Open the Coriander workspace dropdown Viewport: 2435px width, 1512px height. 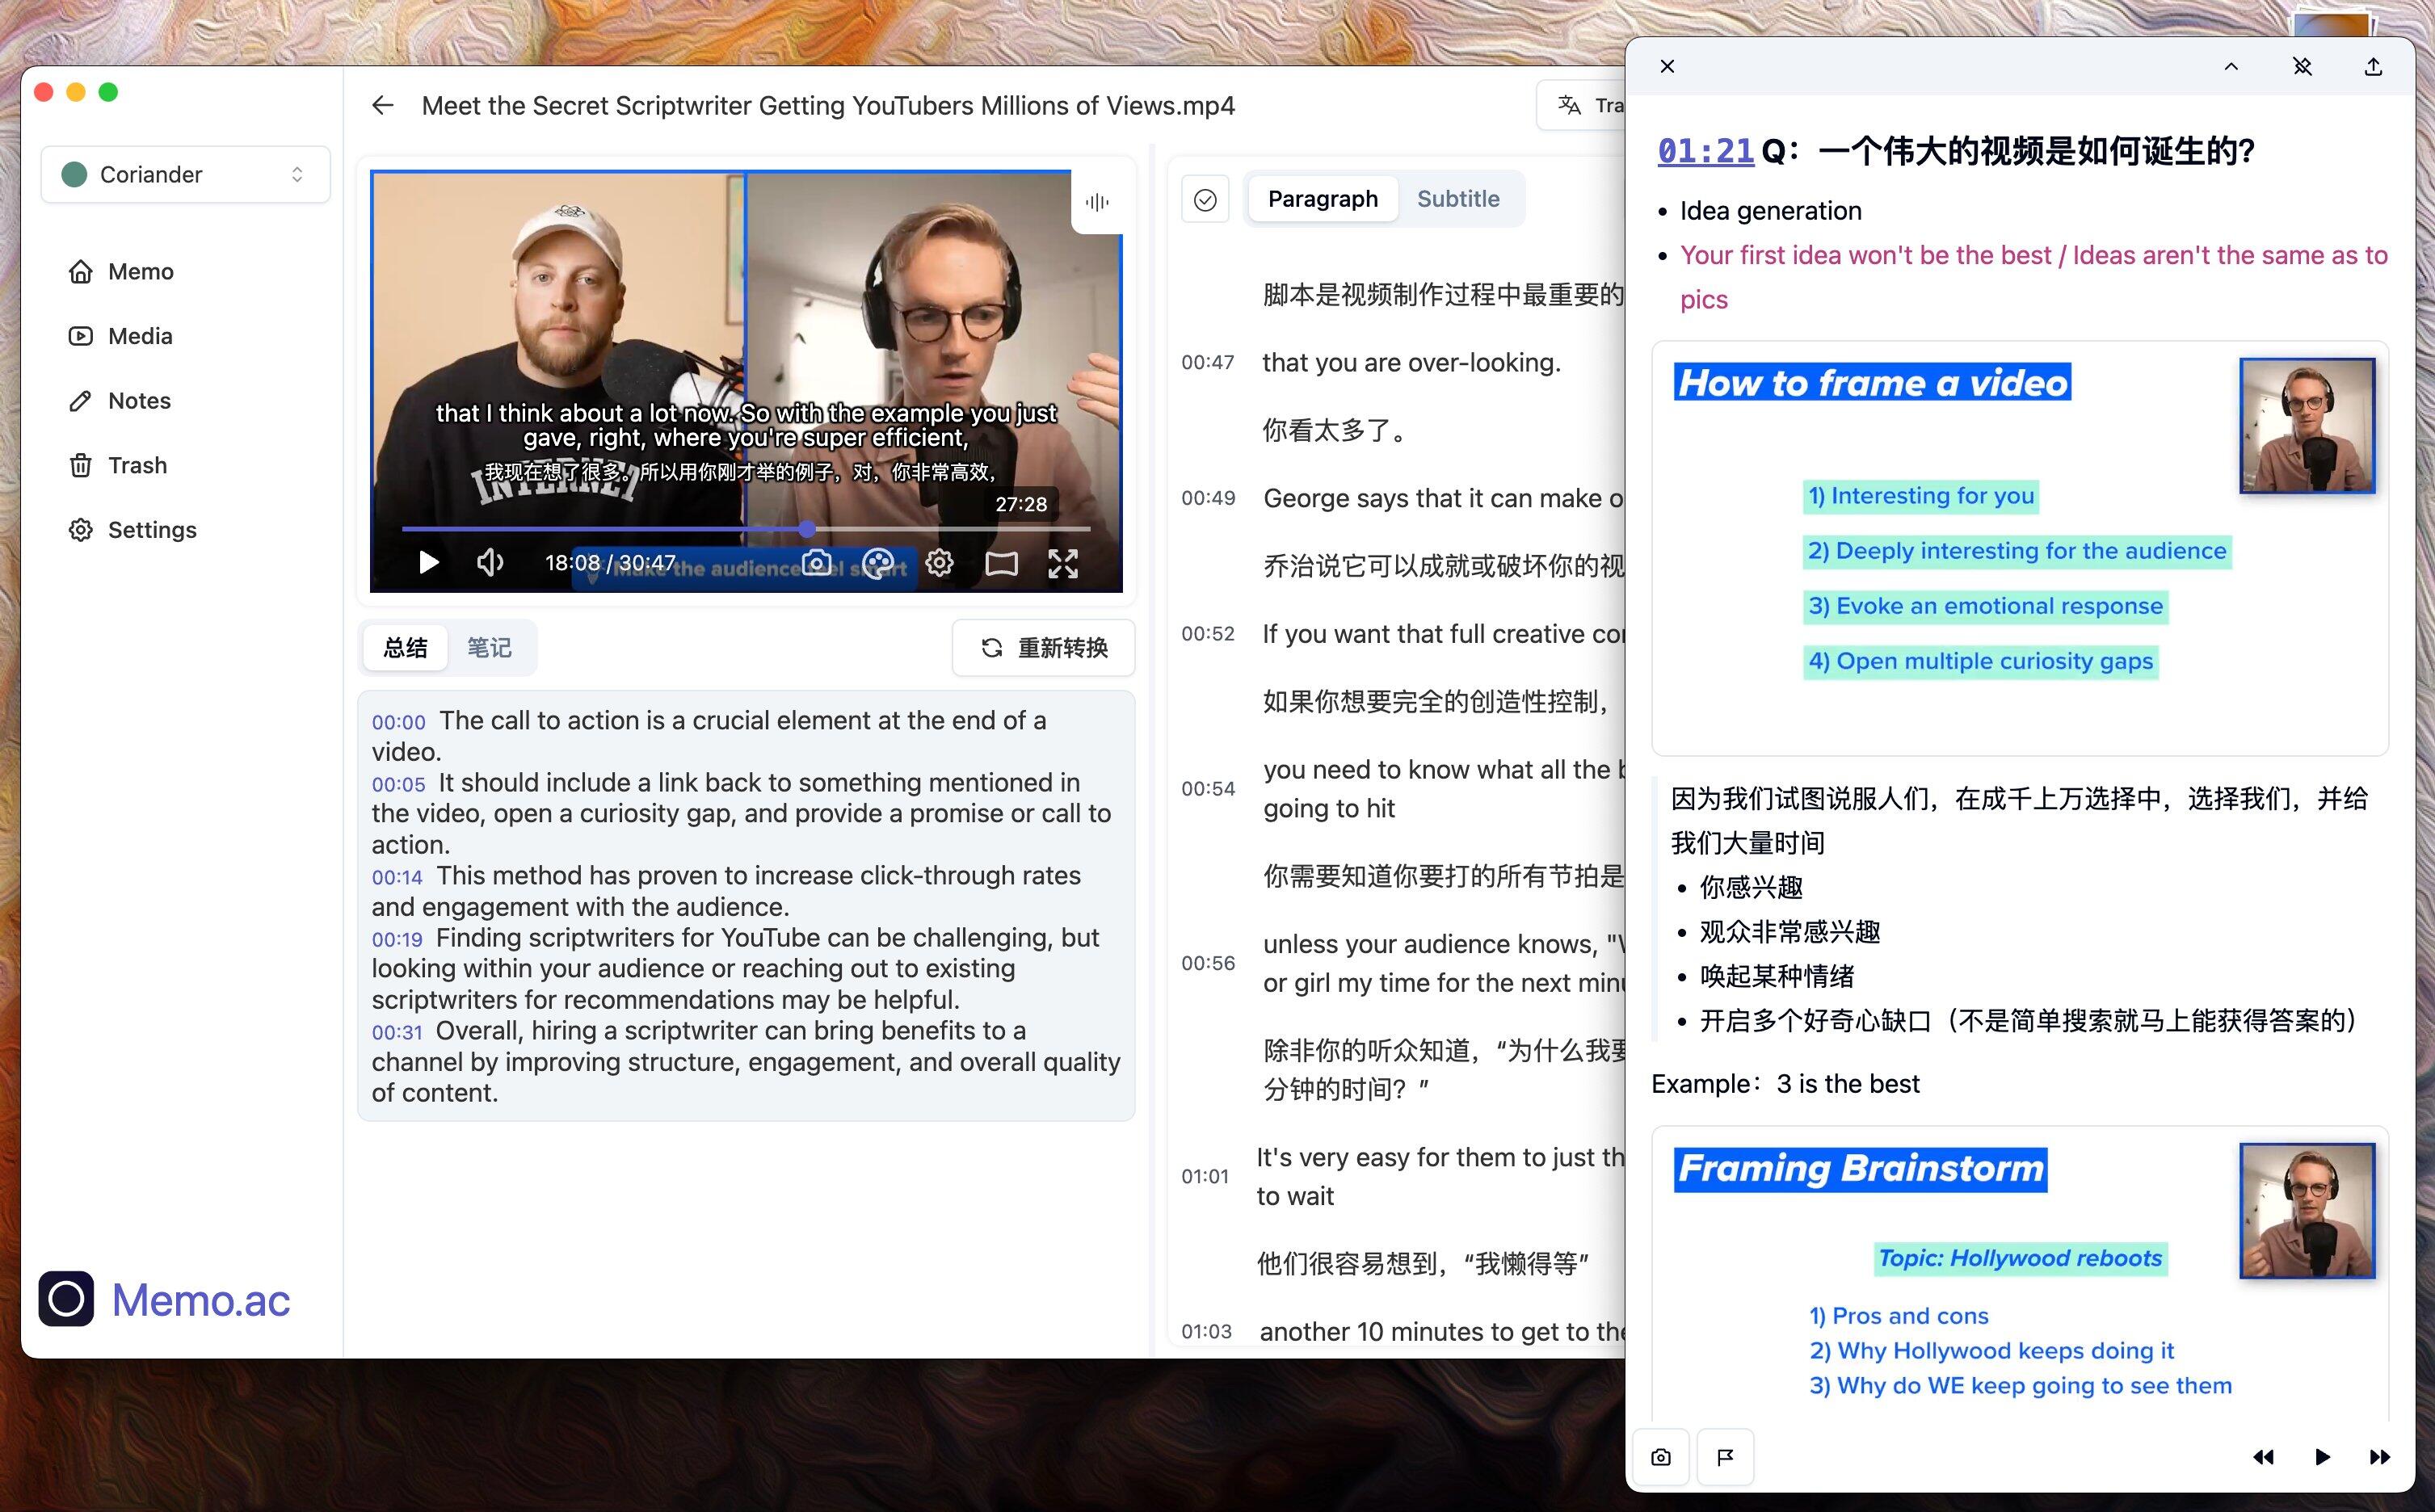point(185,175)
